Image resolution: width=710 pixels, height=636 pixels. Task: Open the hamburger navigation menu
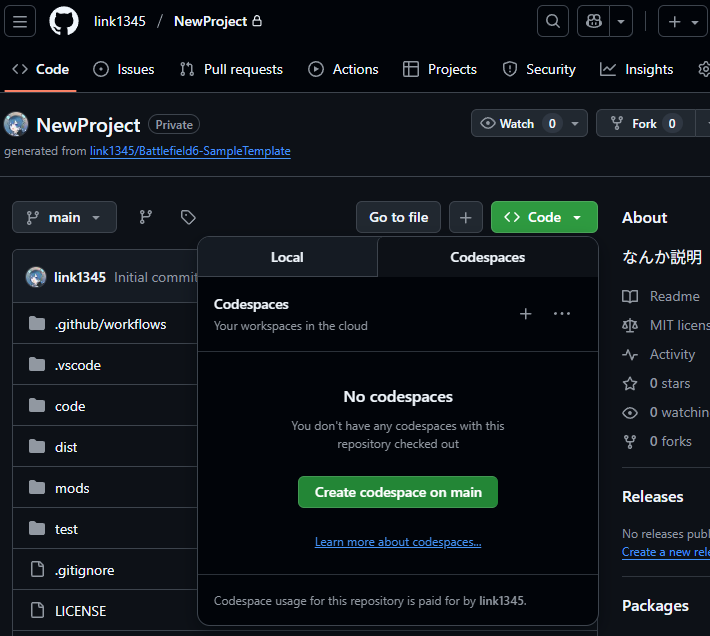(20, 21)
